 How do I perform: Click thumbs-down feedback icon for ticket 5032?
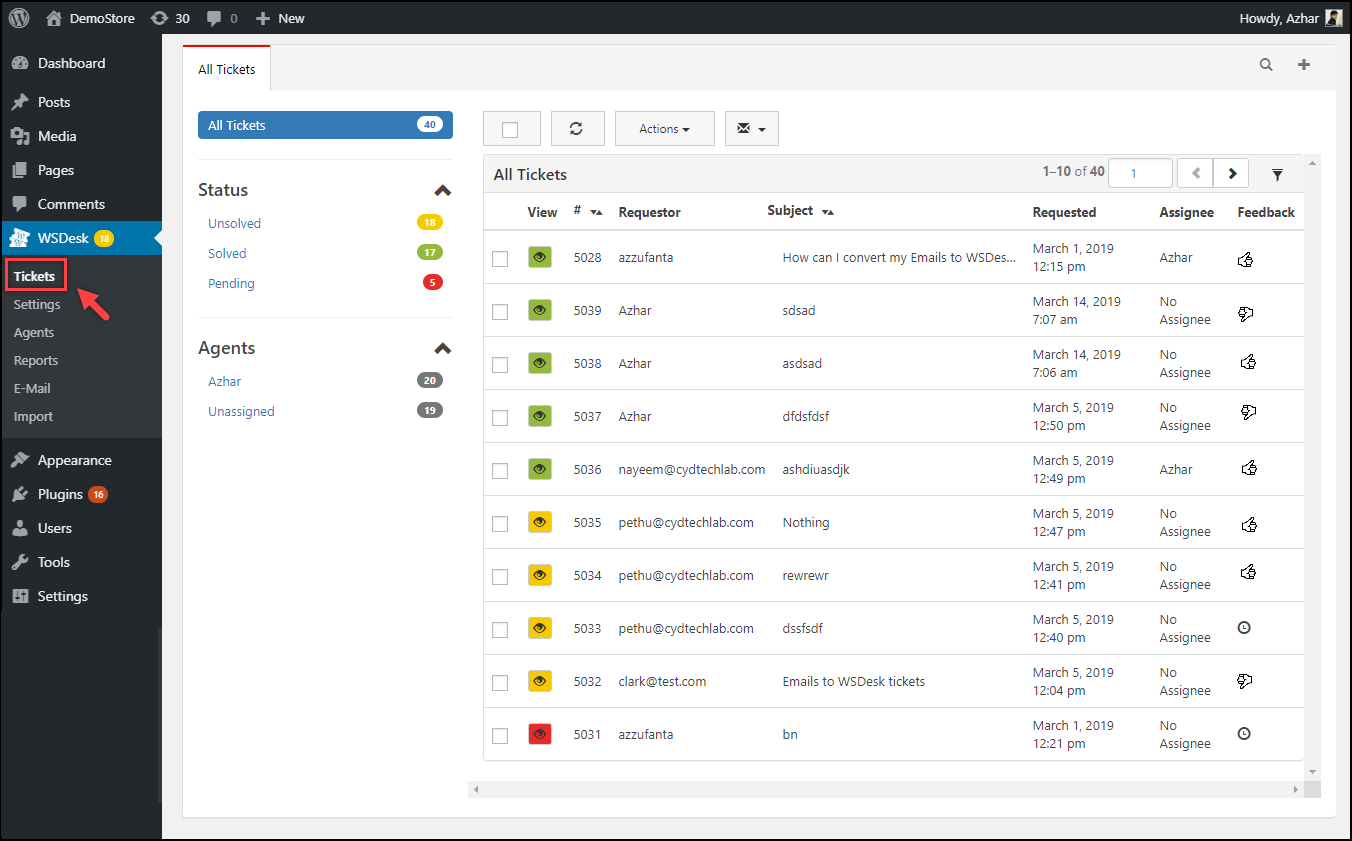pos(1246,681)
